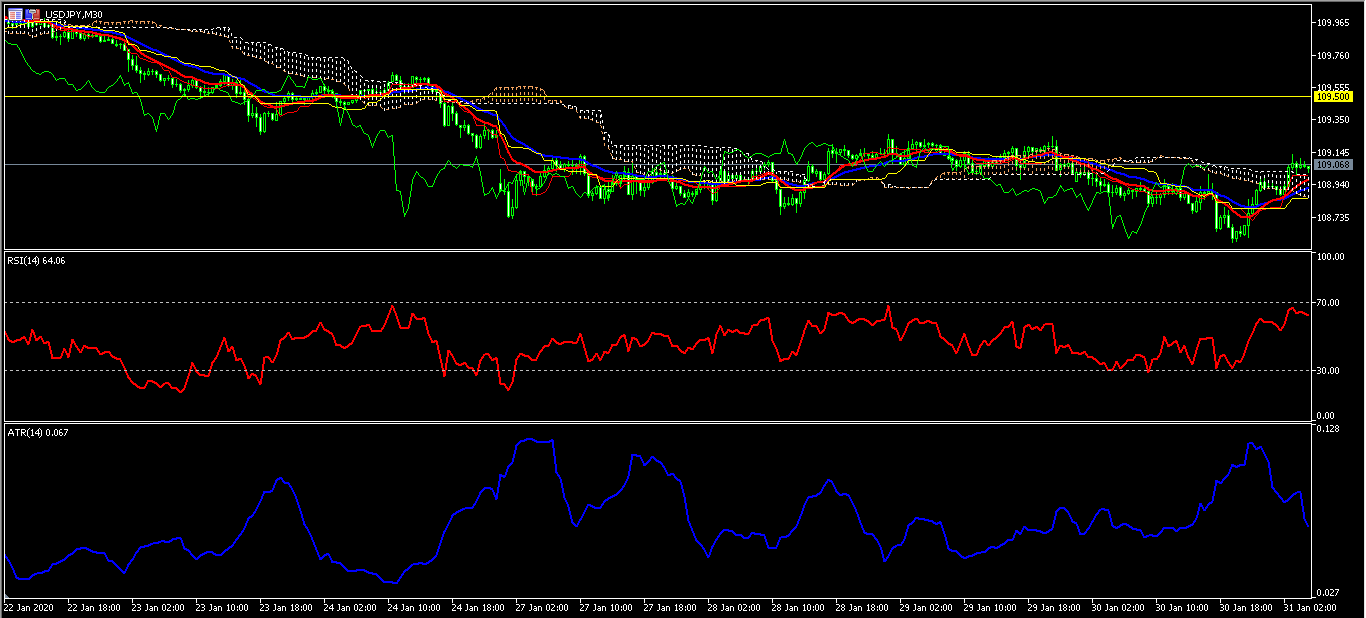Click the 108.735 price scale label
Viewport: 1366px width, 618px height.
1333,217
